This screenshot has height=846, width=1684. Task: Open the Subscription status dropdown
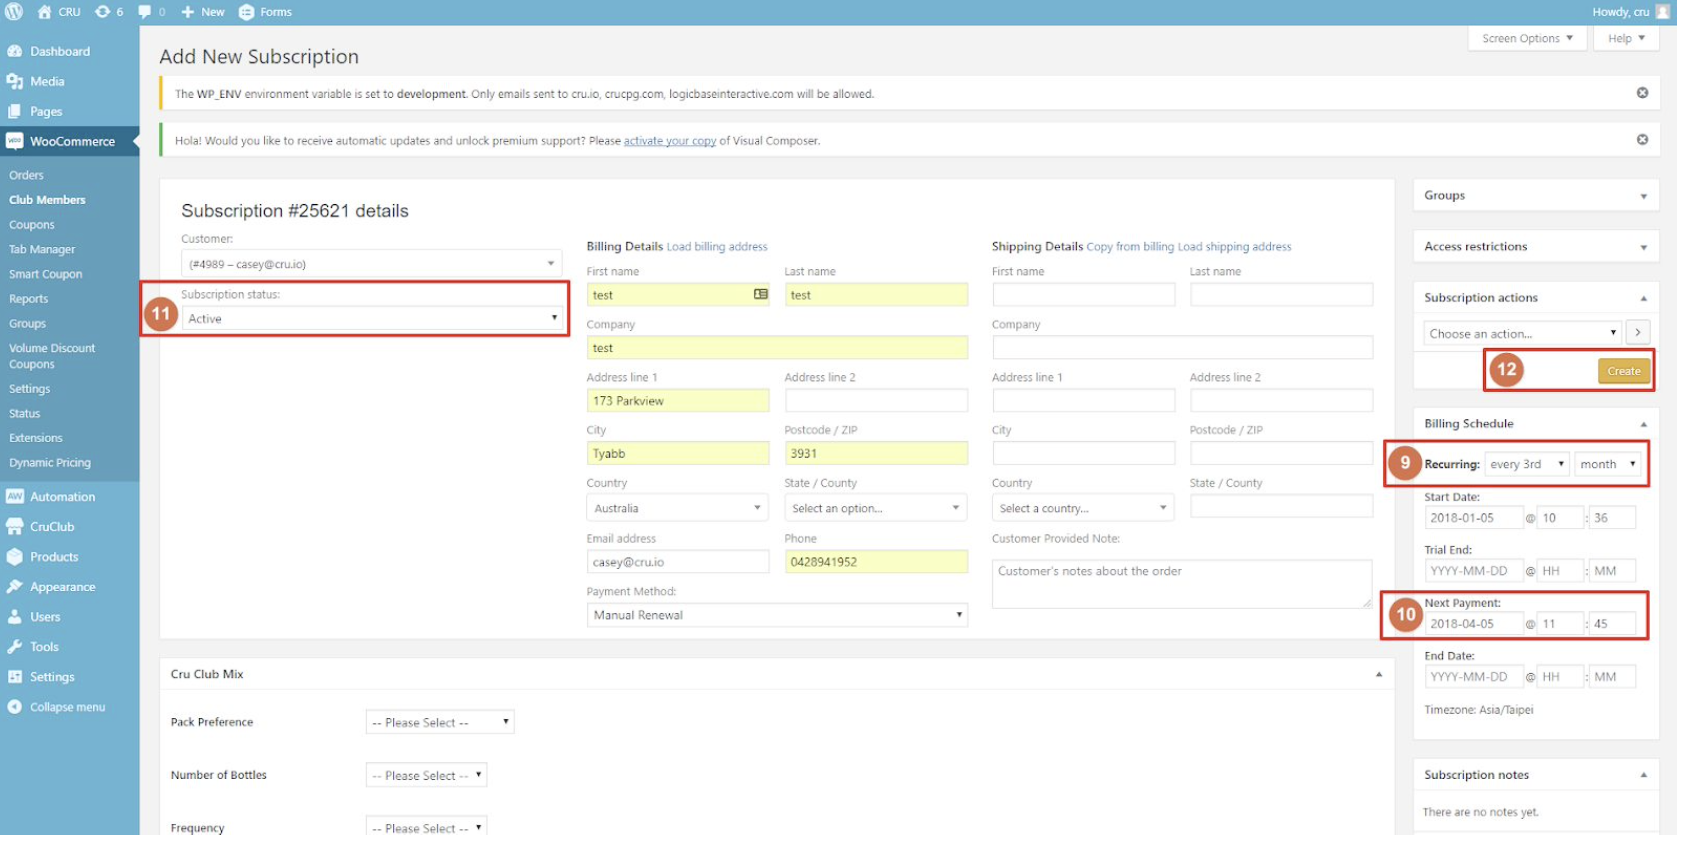371,318
